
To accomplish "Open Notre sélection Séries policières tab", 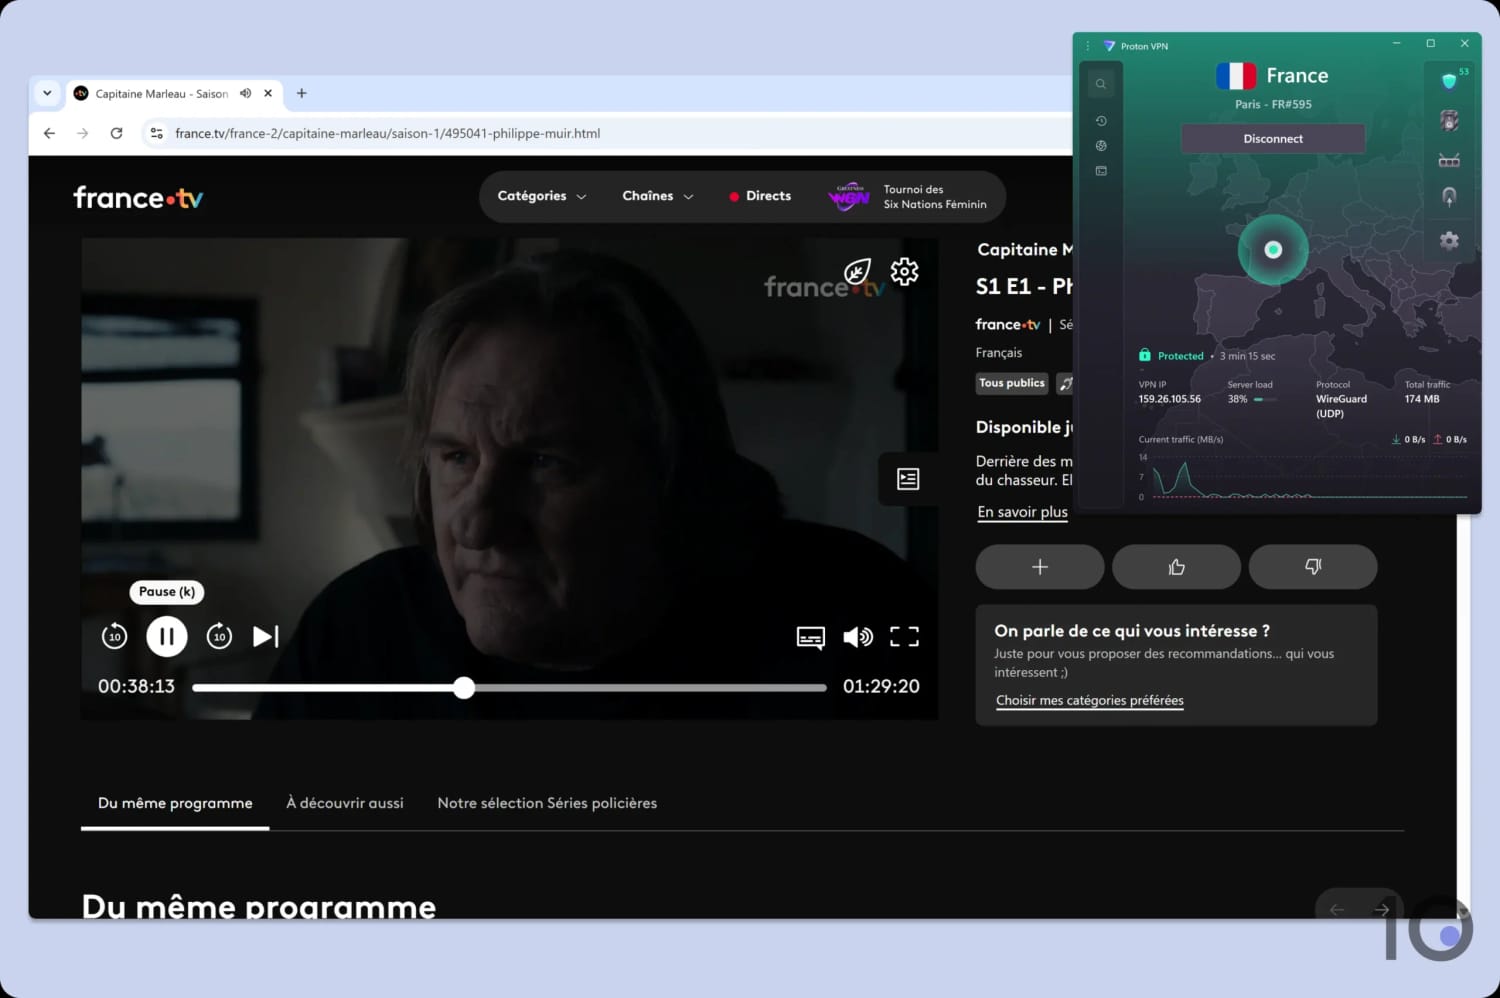I will point(547,803).
